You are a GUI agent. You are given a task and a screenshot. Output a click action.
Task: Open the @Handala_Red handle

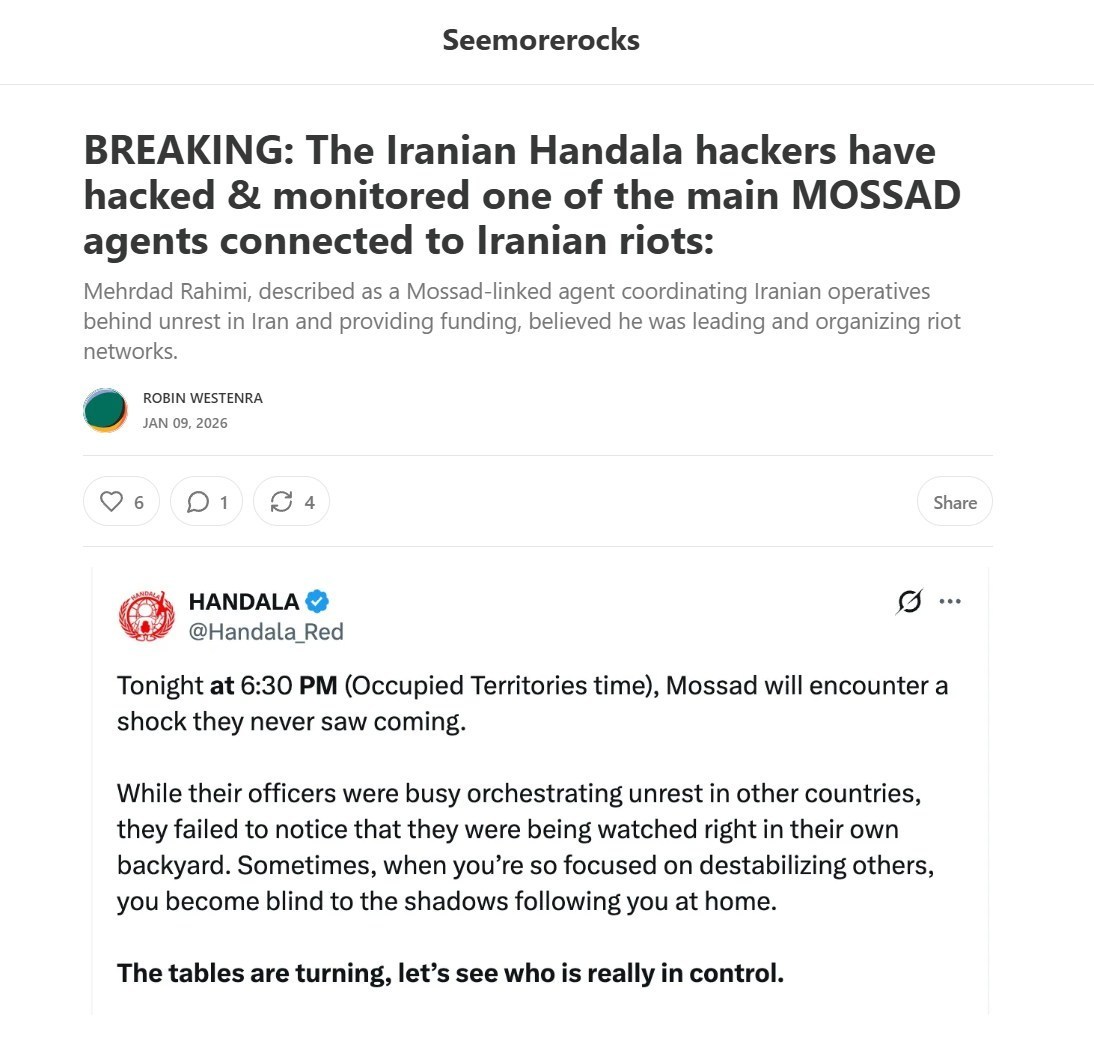pyautogui.click(x=265, y=631)
